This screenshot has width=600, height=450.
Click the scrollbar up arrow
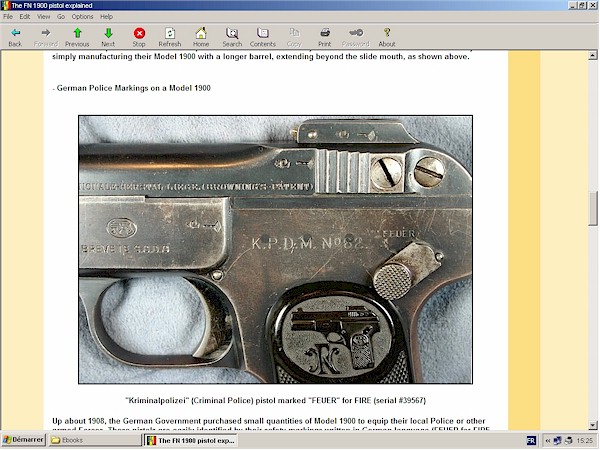[593, 56]
